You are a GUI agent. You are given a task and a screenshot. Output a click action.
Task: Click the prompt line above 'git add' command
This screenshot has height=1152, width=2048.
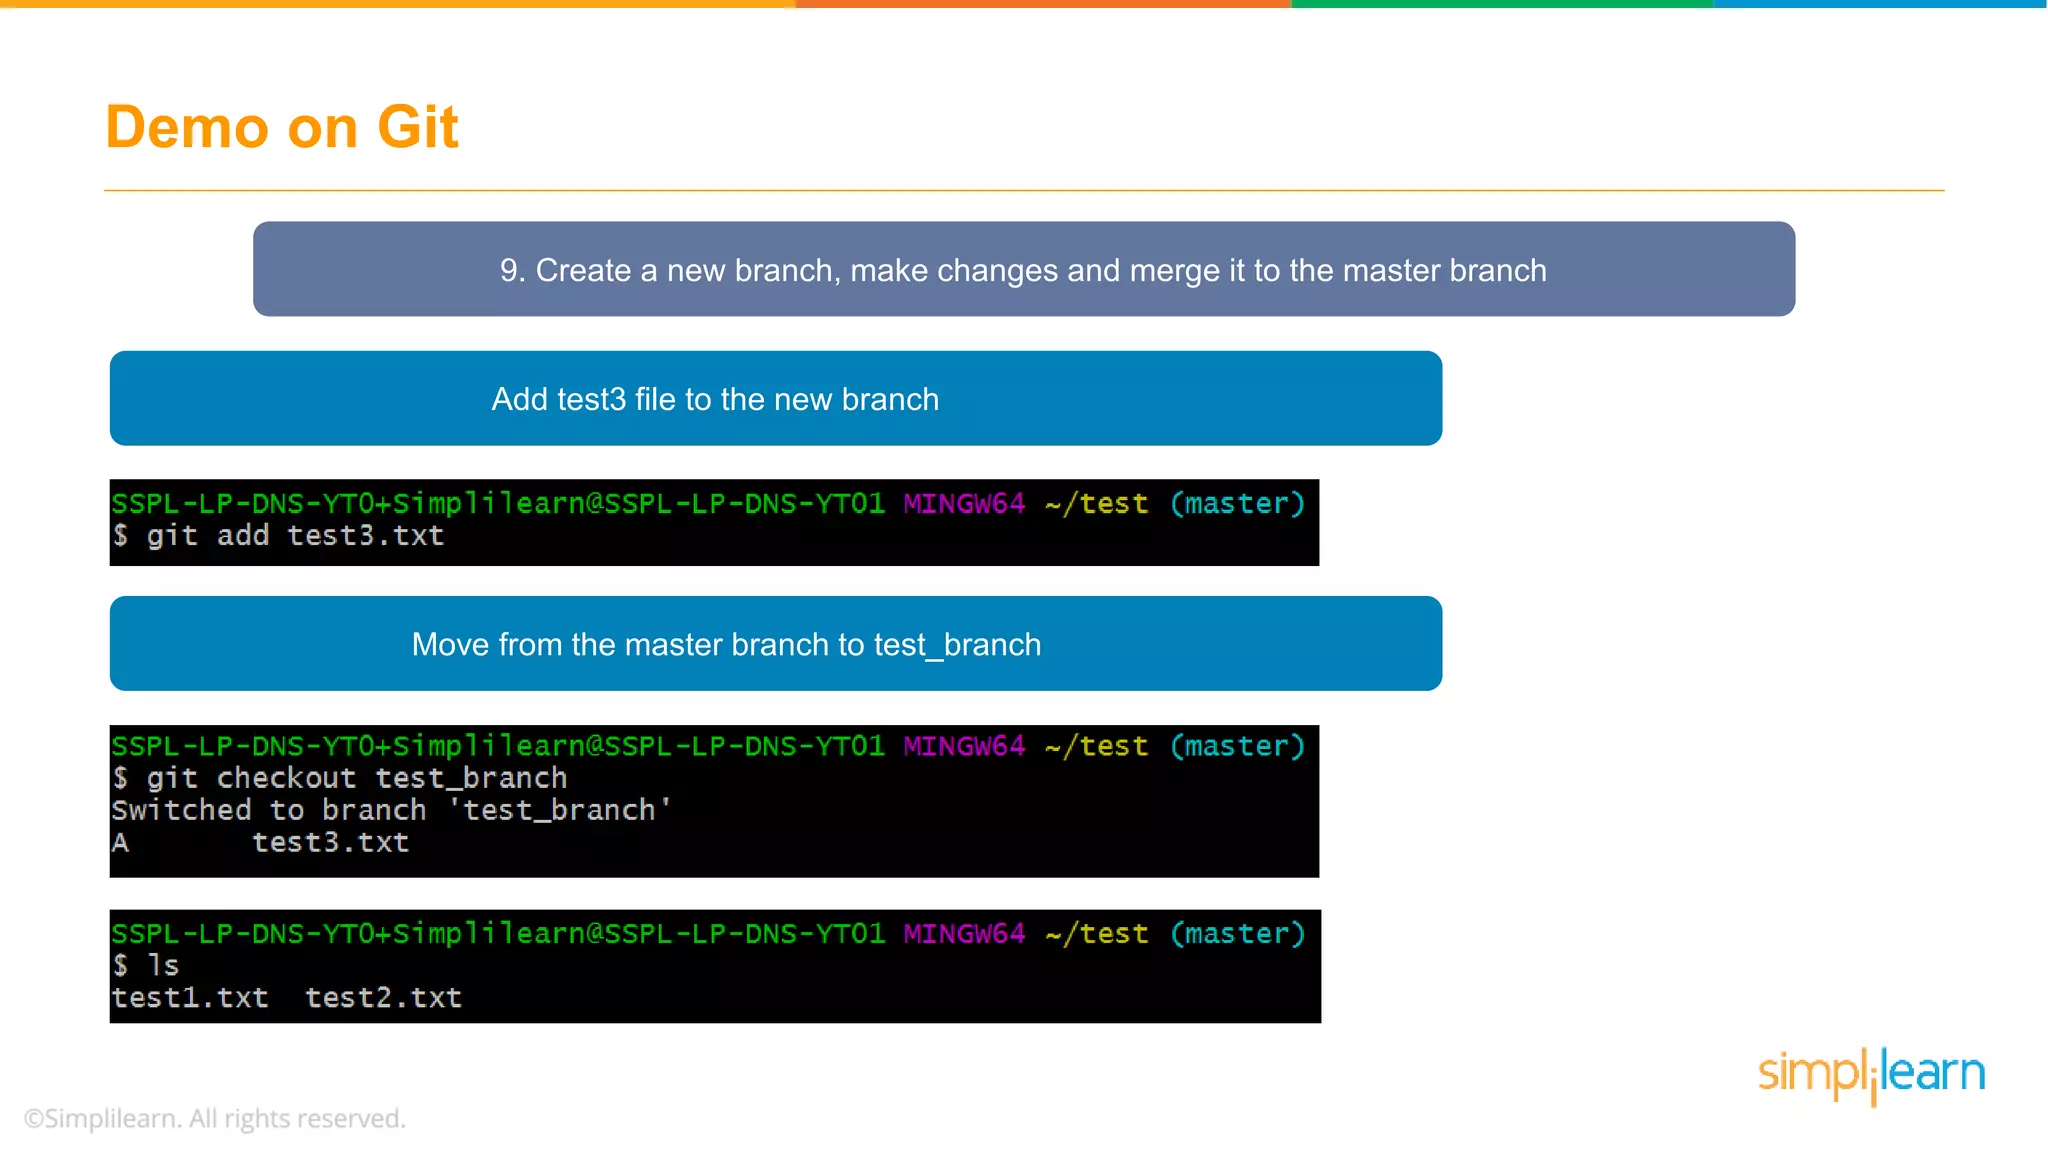708,503
